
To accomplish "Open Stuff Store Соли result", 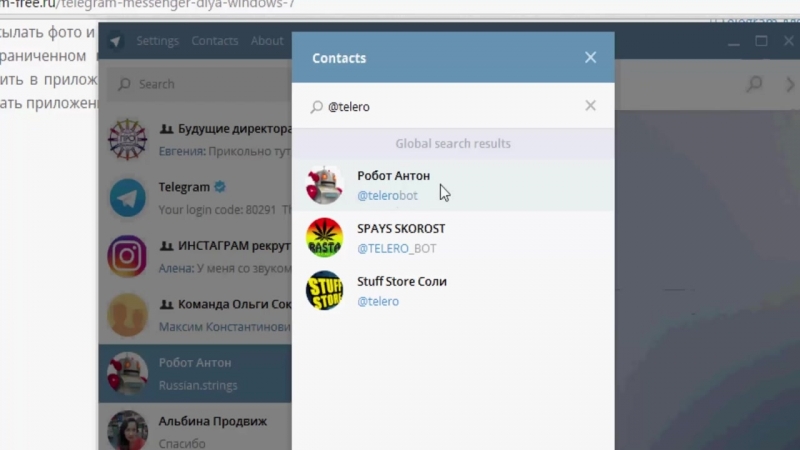I will 453,291.
